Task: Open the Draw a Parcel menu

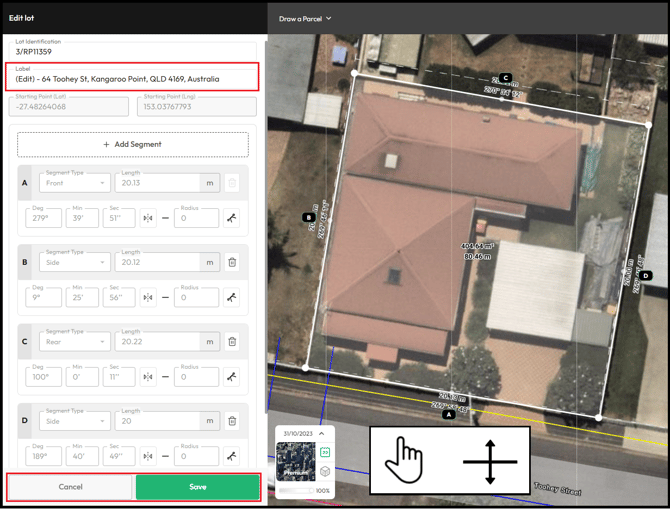Action: click(x=305, y=18)
